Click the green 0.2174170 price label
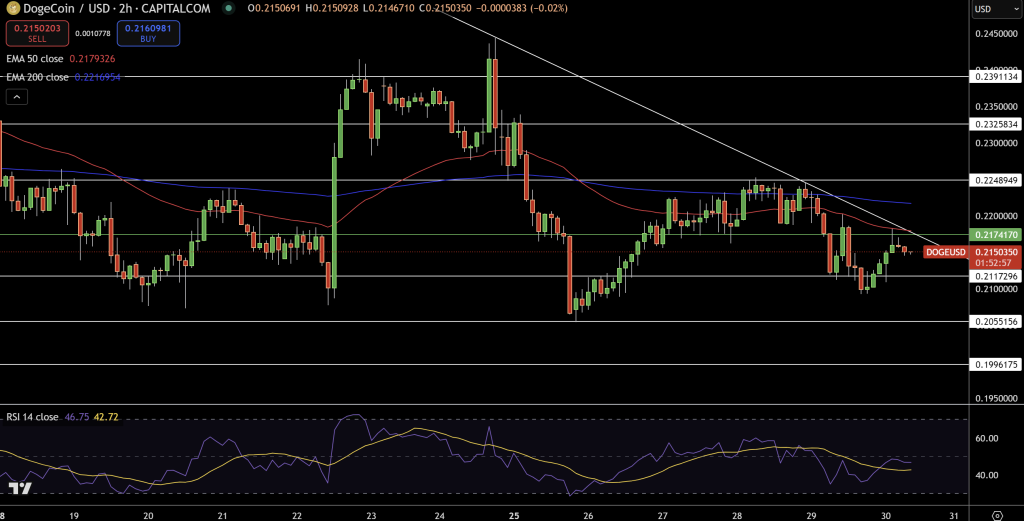Screen dimensions: 1024x521 [997, 234]
